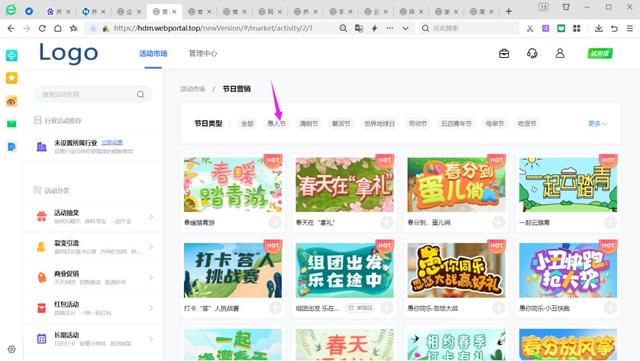Bookmark the page with the star icon

[x=73, y=28]
